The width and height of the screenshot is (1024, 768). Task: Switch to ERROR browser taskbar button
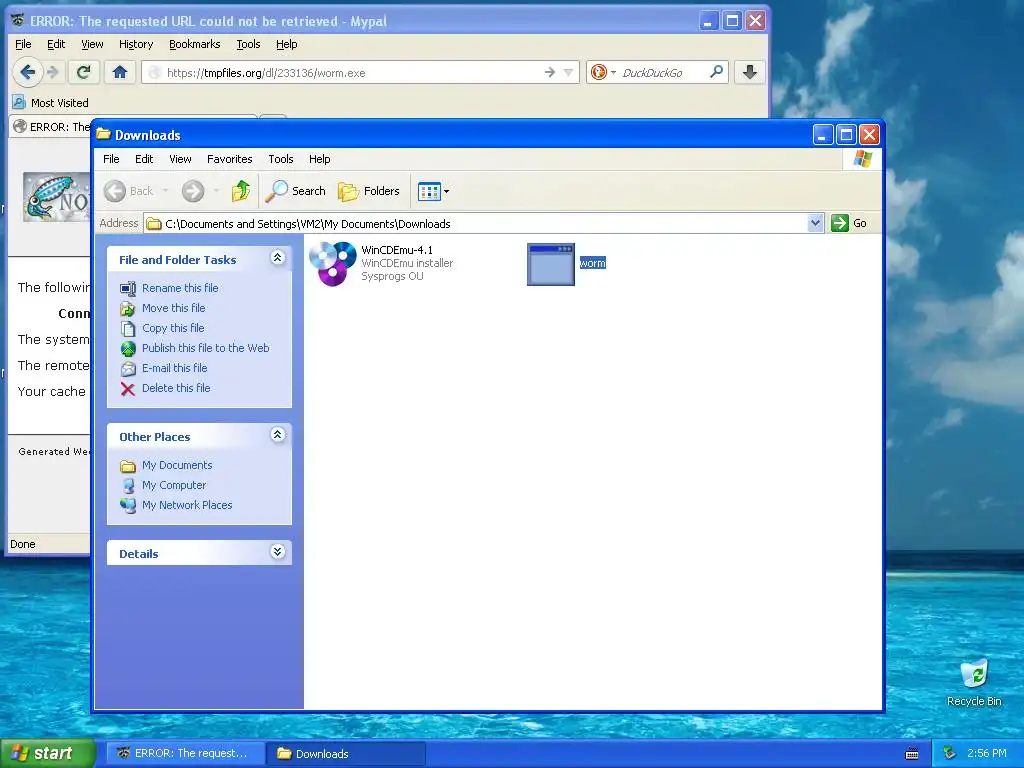tap(185, 754)
